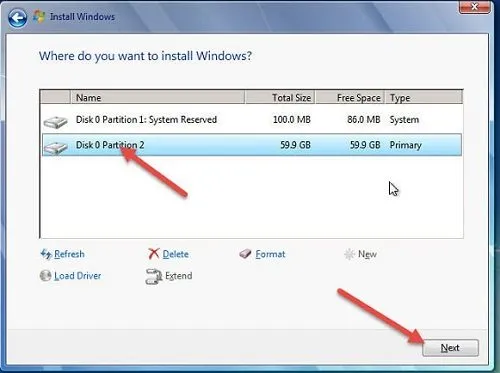Click the Windows flag icon in title bar
The image size is (500, 373).
[x=39, y=17]
